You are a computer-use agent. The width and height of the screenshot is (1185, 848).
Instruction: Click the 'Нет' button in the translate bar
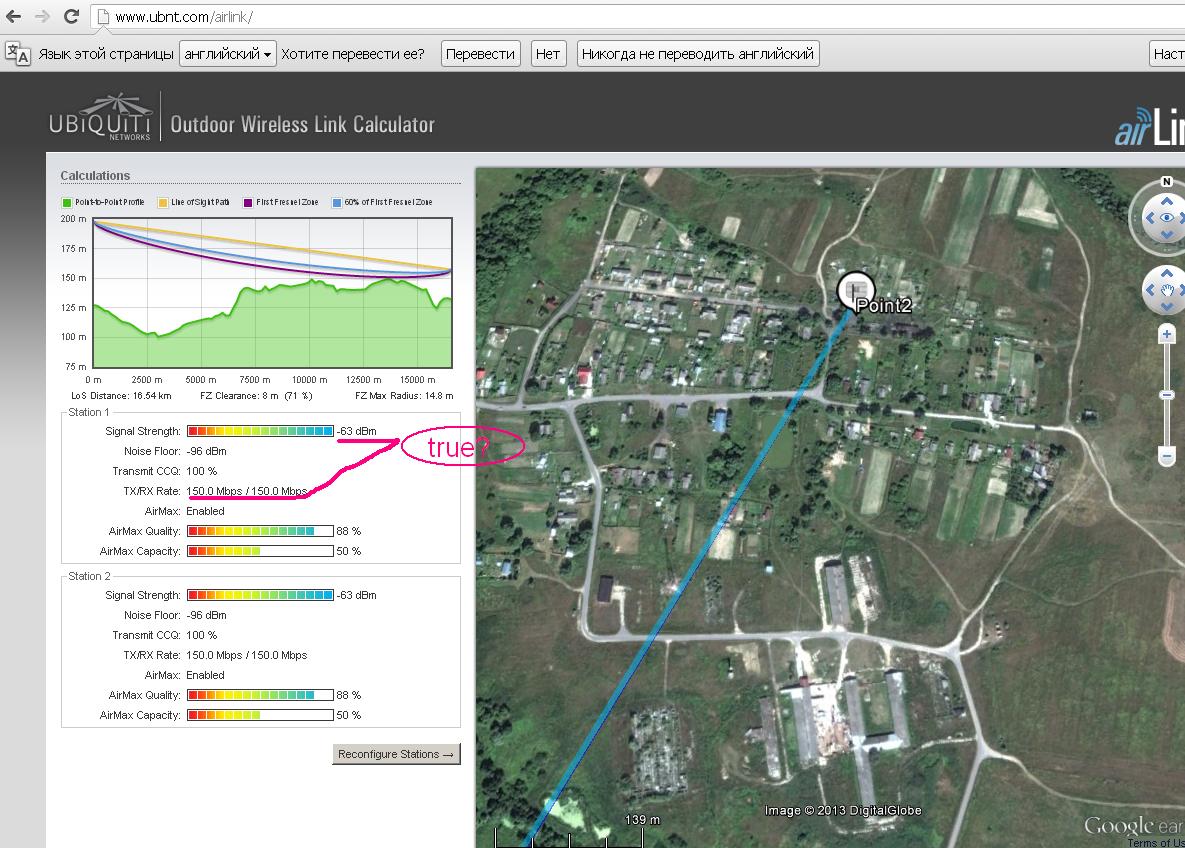547,54
